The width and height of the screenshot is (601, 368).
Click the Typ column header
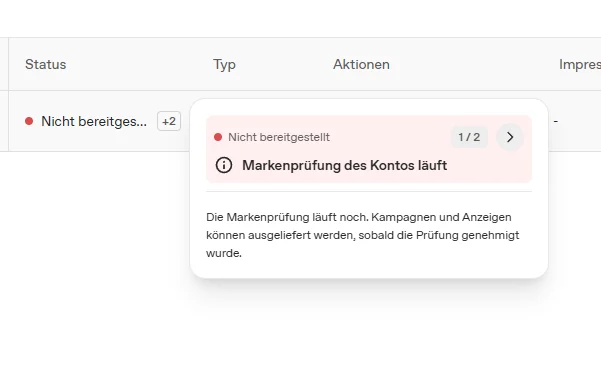click(224, 64)
